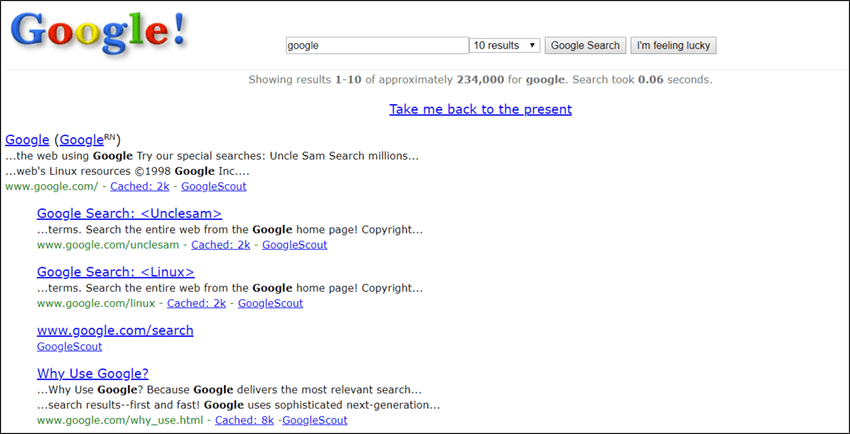Open Cached: 2k link for google.com/linux
Viewport: 850px width, 434px height.
(196, 303)
